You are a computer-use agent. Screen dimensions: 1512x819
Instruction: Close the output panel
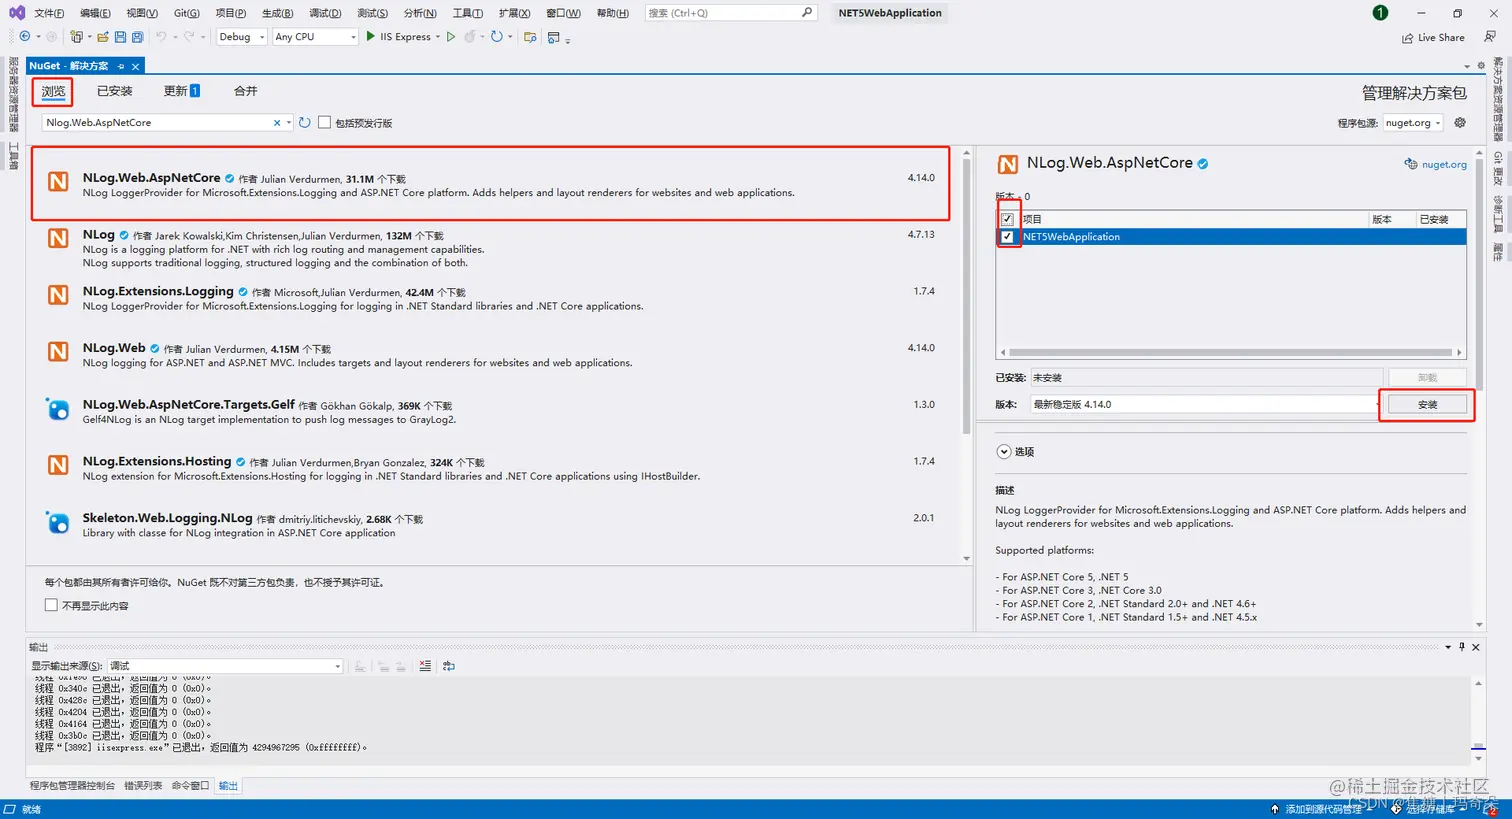click(x=1475, y=647)
